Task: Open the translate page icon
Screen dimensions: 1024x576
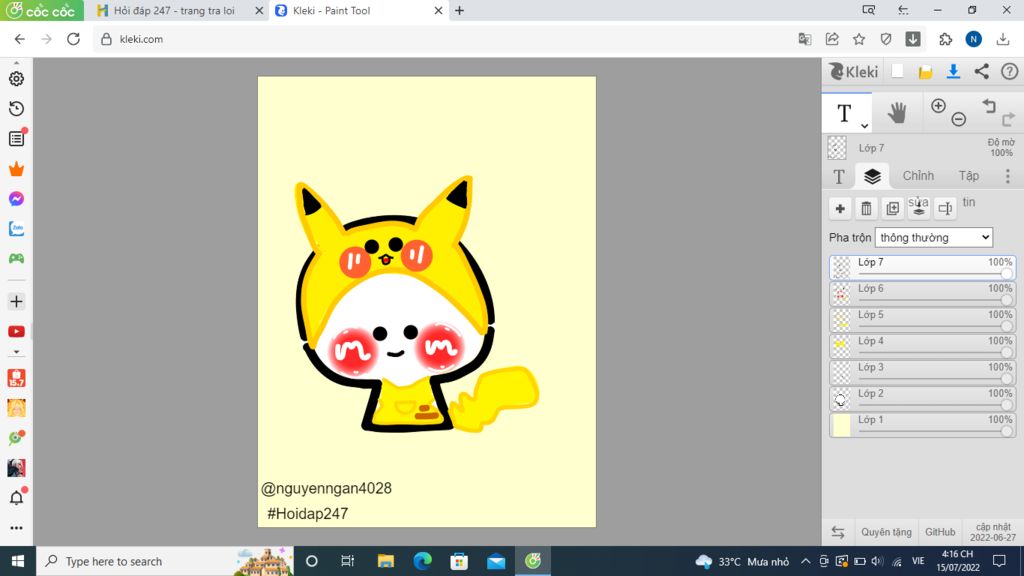Action: coord(805,39)
